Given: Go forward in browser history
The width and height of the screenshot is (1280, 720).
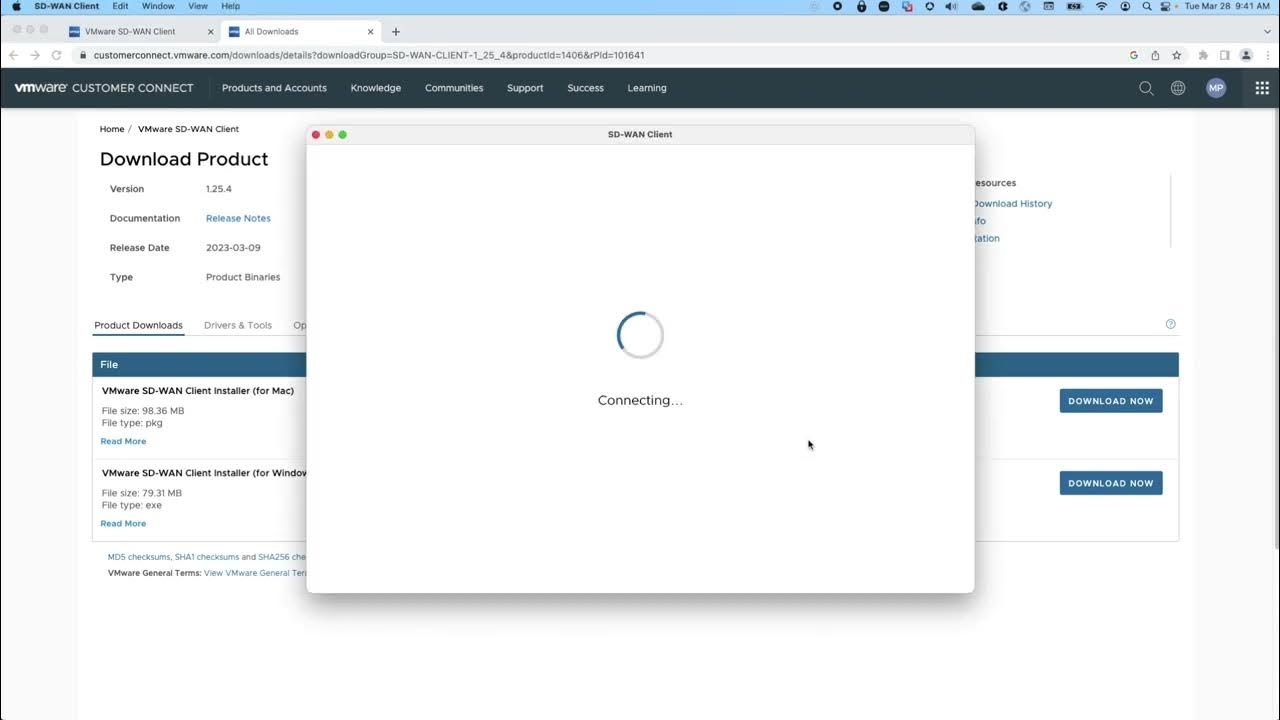Looking at the screenshot, I should point(35,55).
